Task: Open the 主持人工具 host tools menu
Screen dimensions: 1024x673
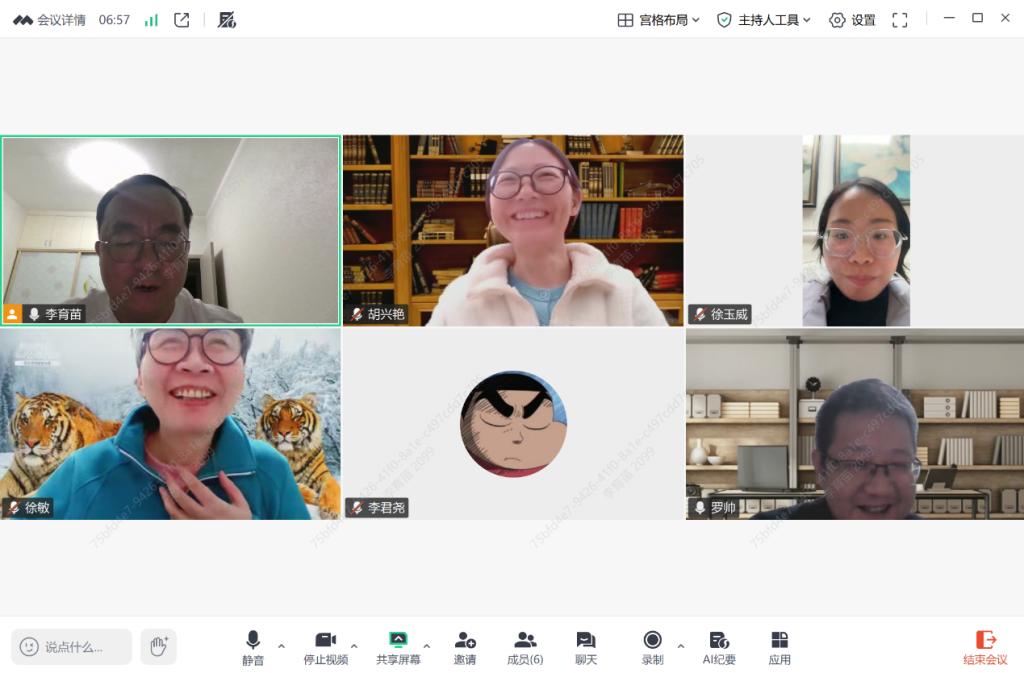Action: pyautogui.click(x=765, y=20)
